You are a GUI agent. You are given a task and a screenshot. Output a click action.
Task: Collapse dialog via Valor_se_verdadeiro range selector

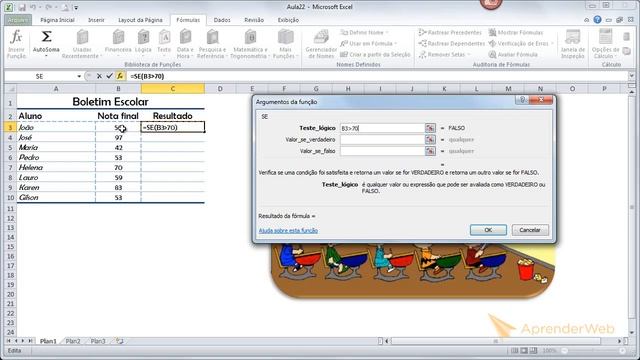(430, 140)
